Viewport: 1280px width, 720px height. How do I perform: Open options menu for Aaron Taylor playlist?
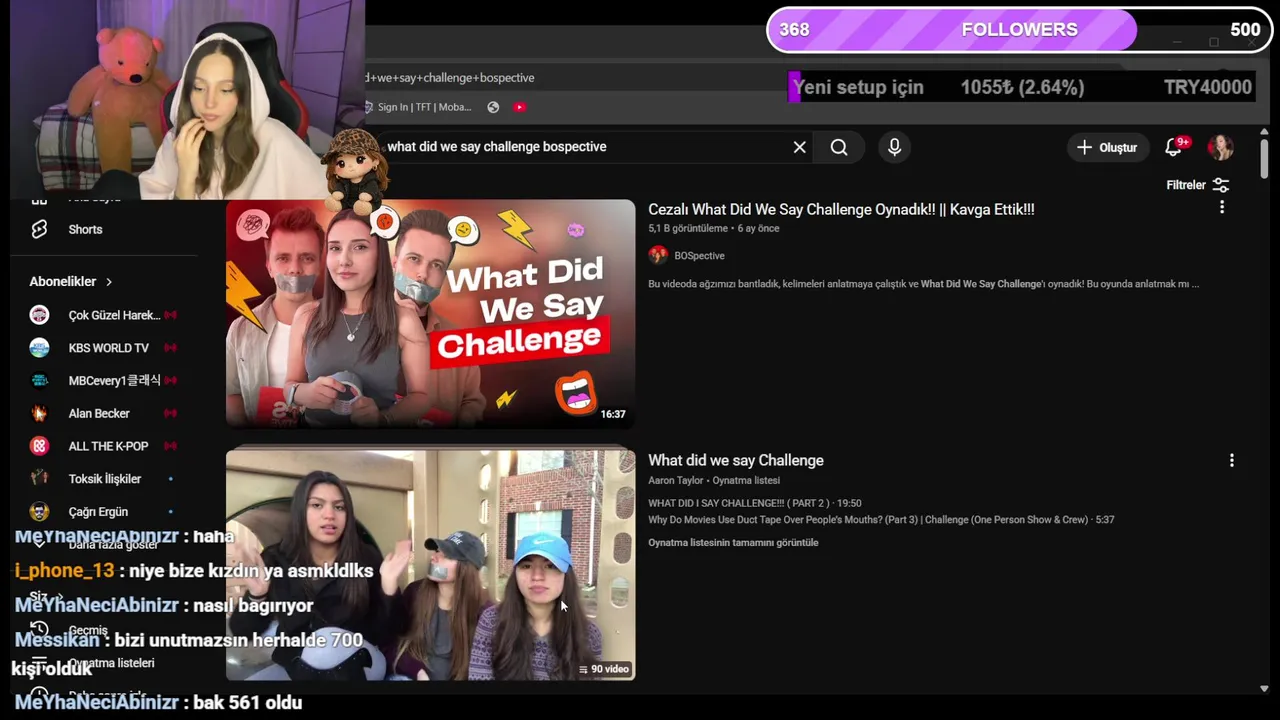click(x=1231, y=460)
